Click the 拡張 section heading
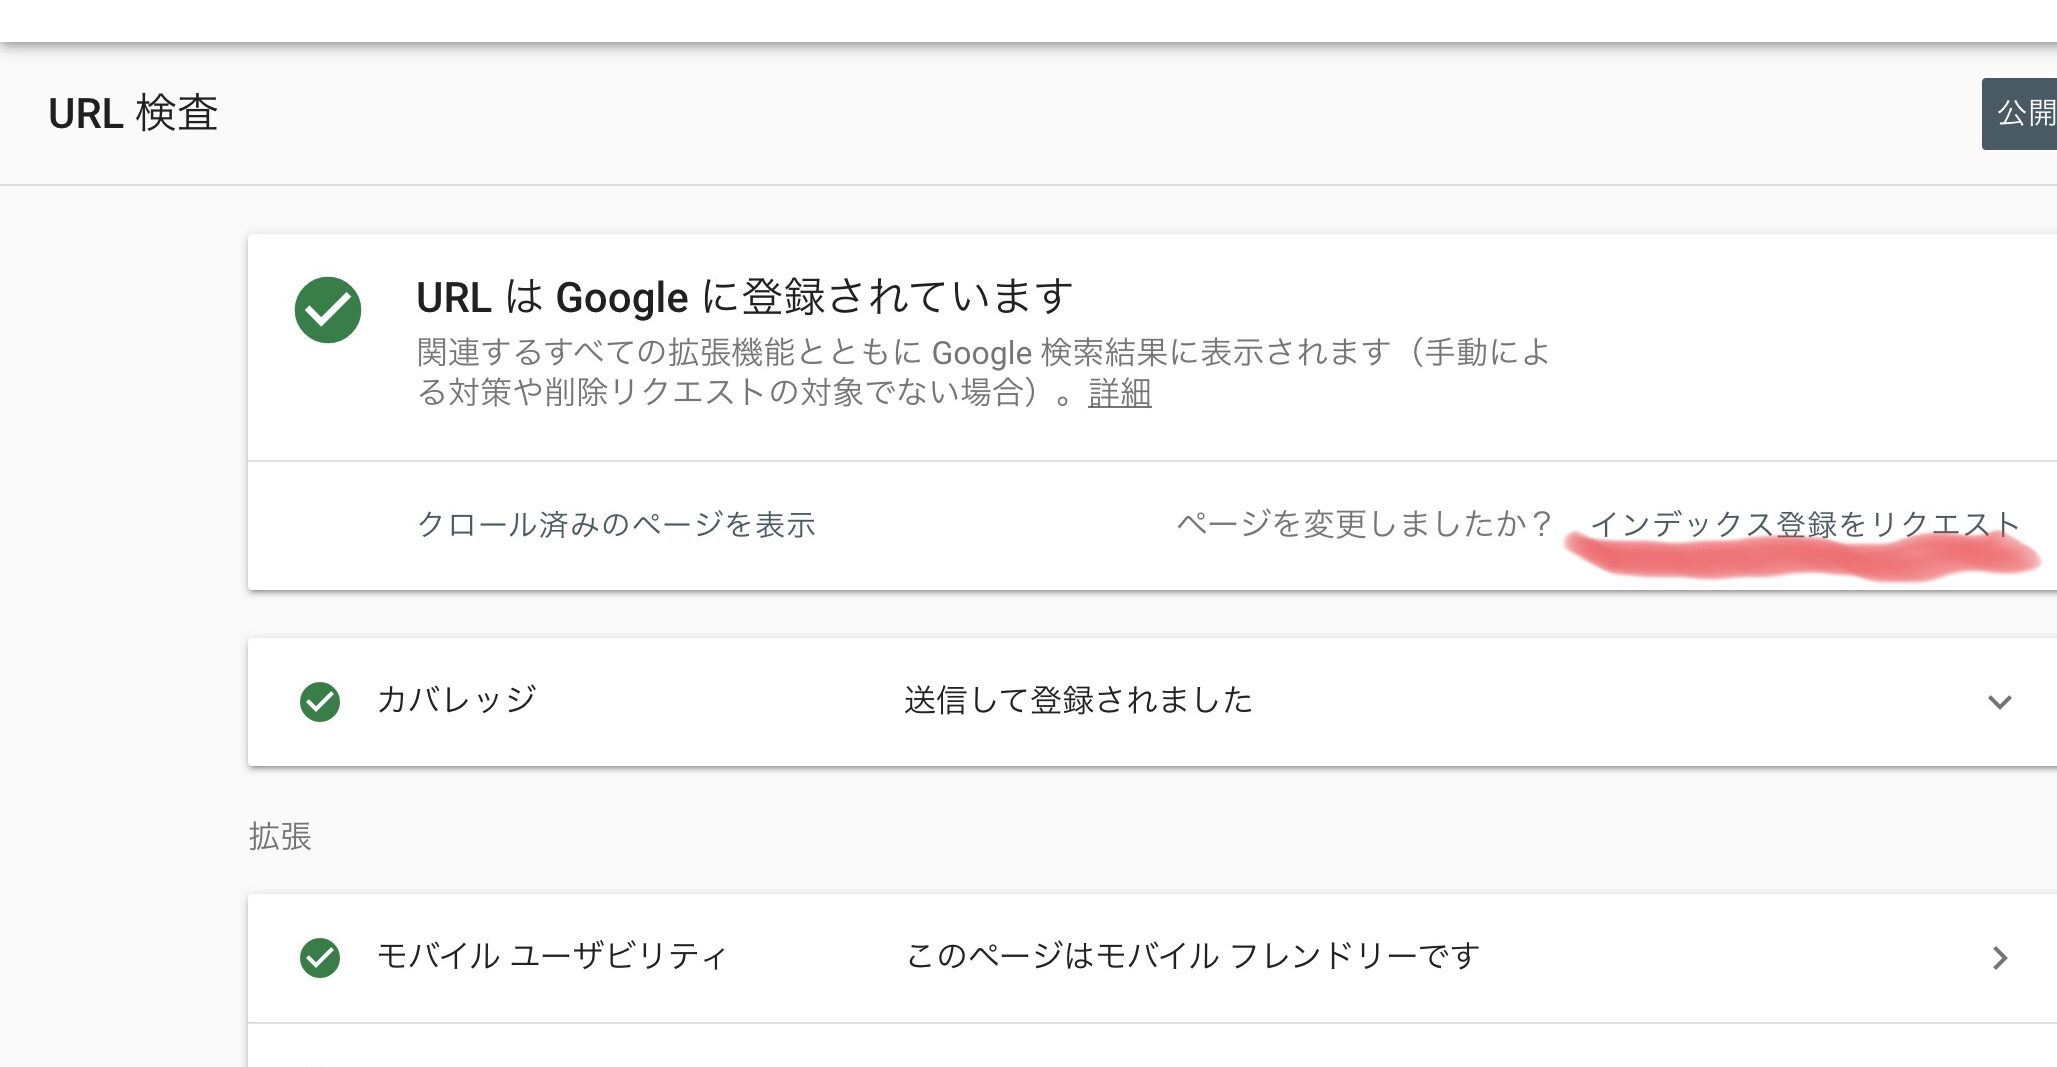This screenshot has height=1067, width=2057. click(x=280, y=836)
